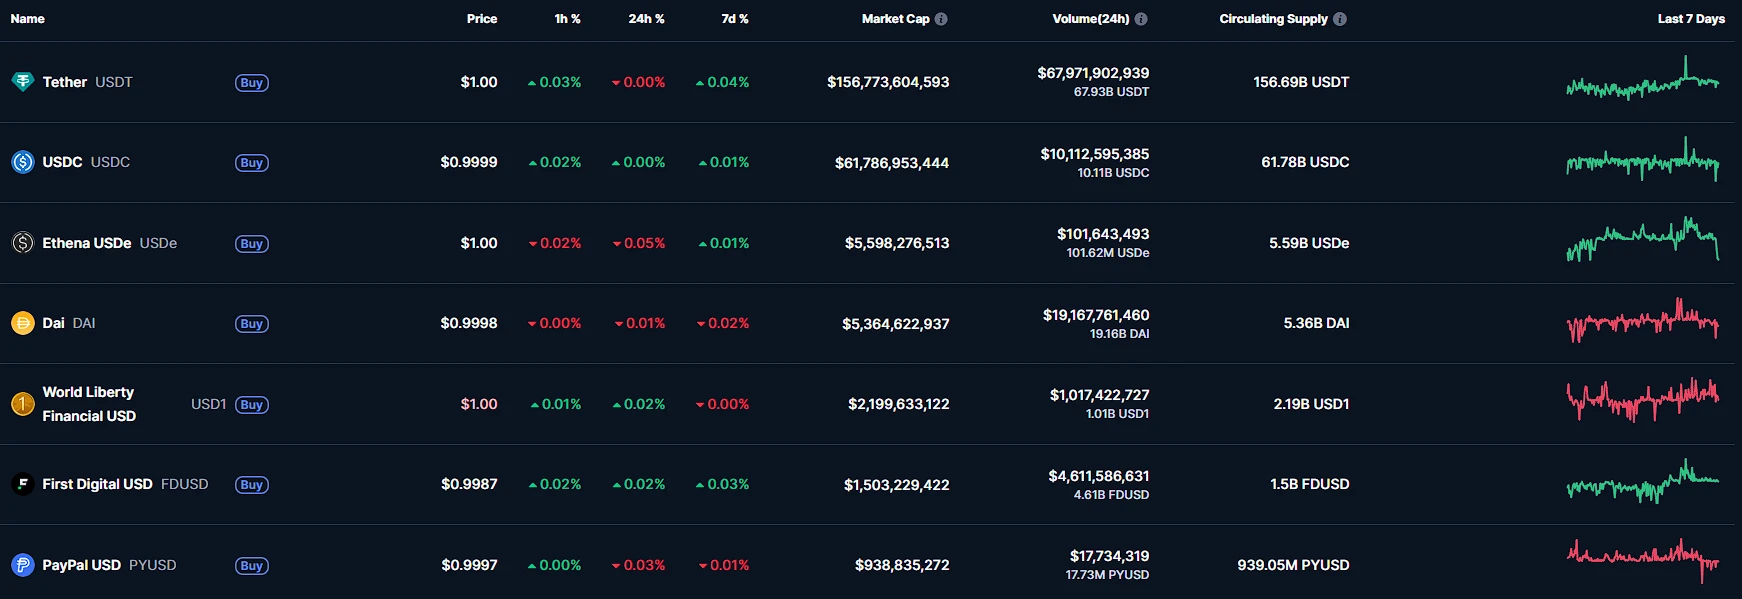
Task: Click the Last 7 Days column header
Action: 1691,19
